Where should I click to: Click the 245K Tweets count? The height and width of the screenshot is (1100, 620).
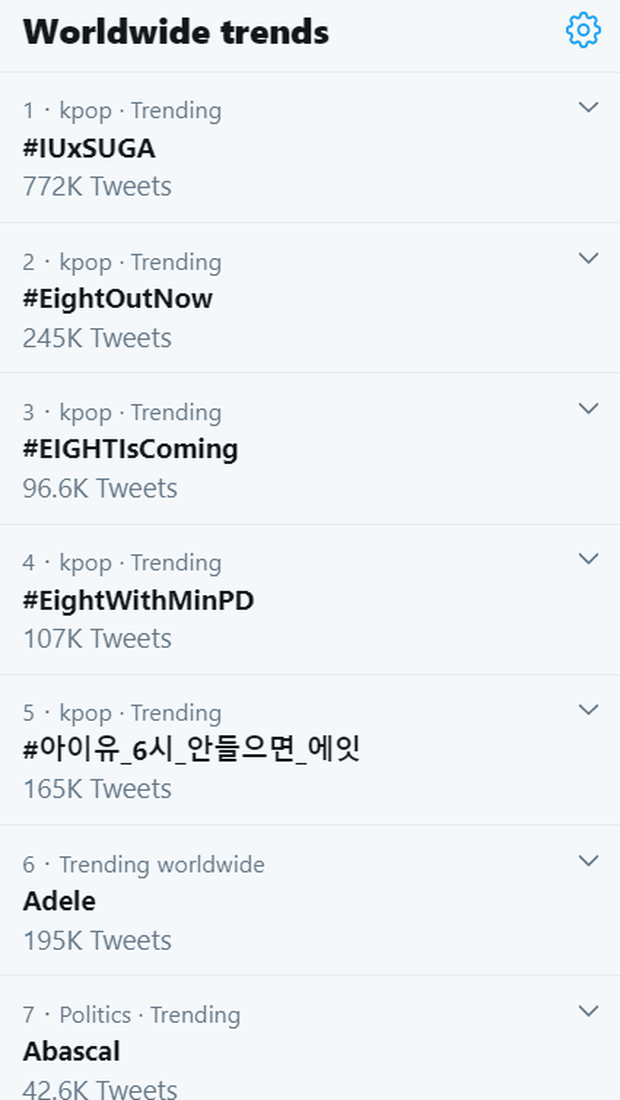pyautogui.click(x=97, y=338)
